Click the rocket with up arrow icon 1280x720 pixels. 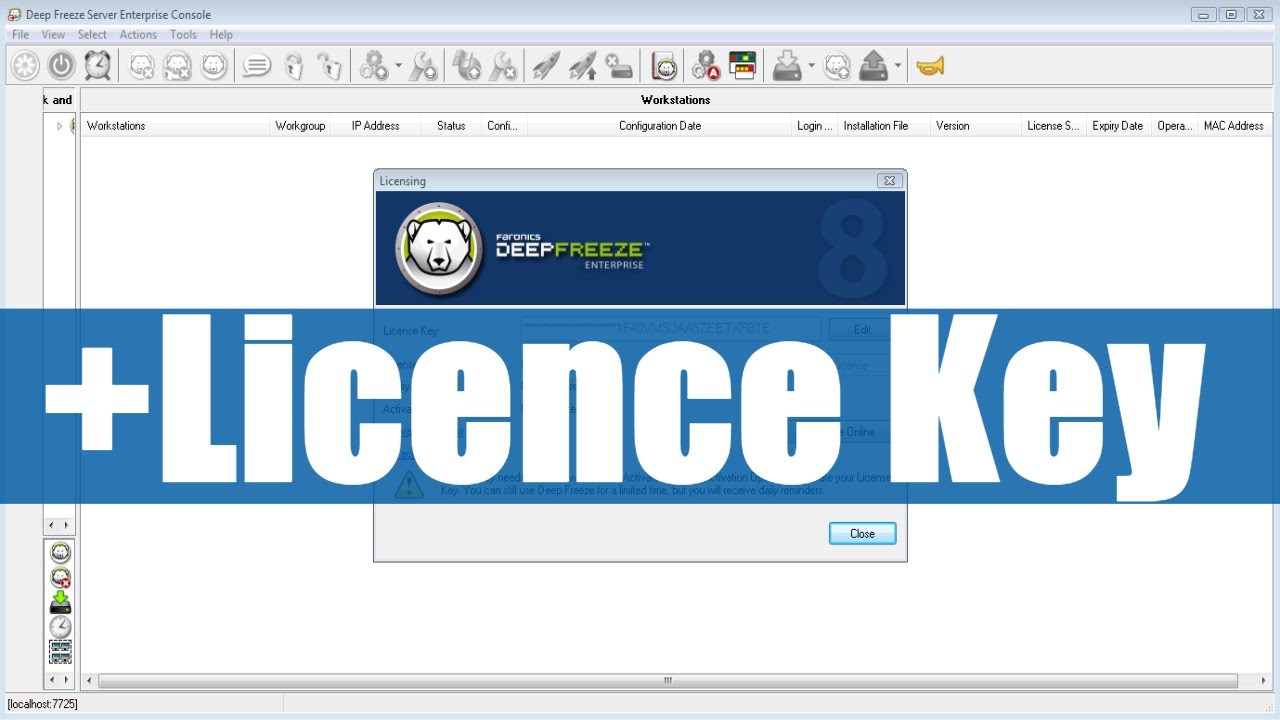click(583, 66)
